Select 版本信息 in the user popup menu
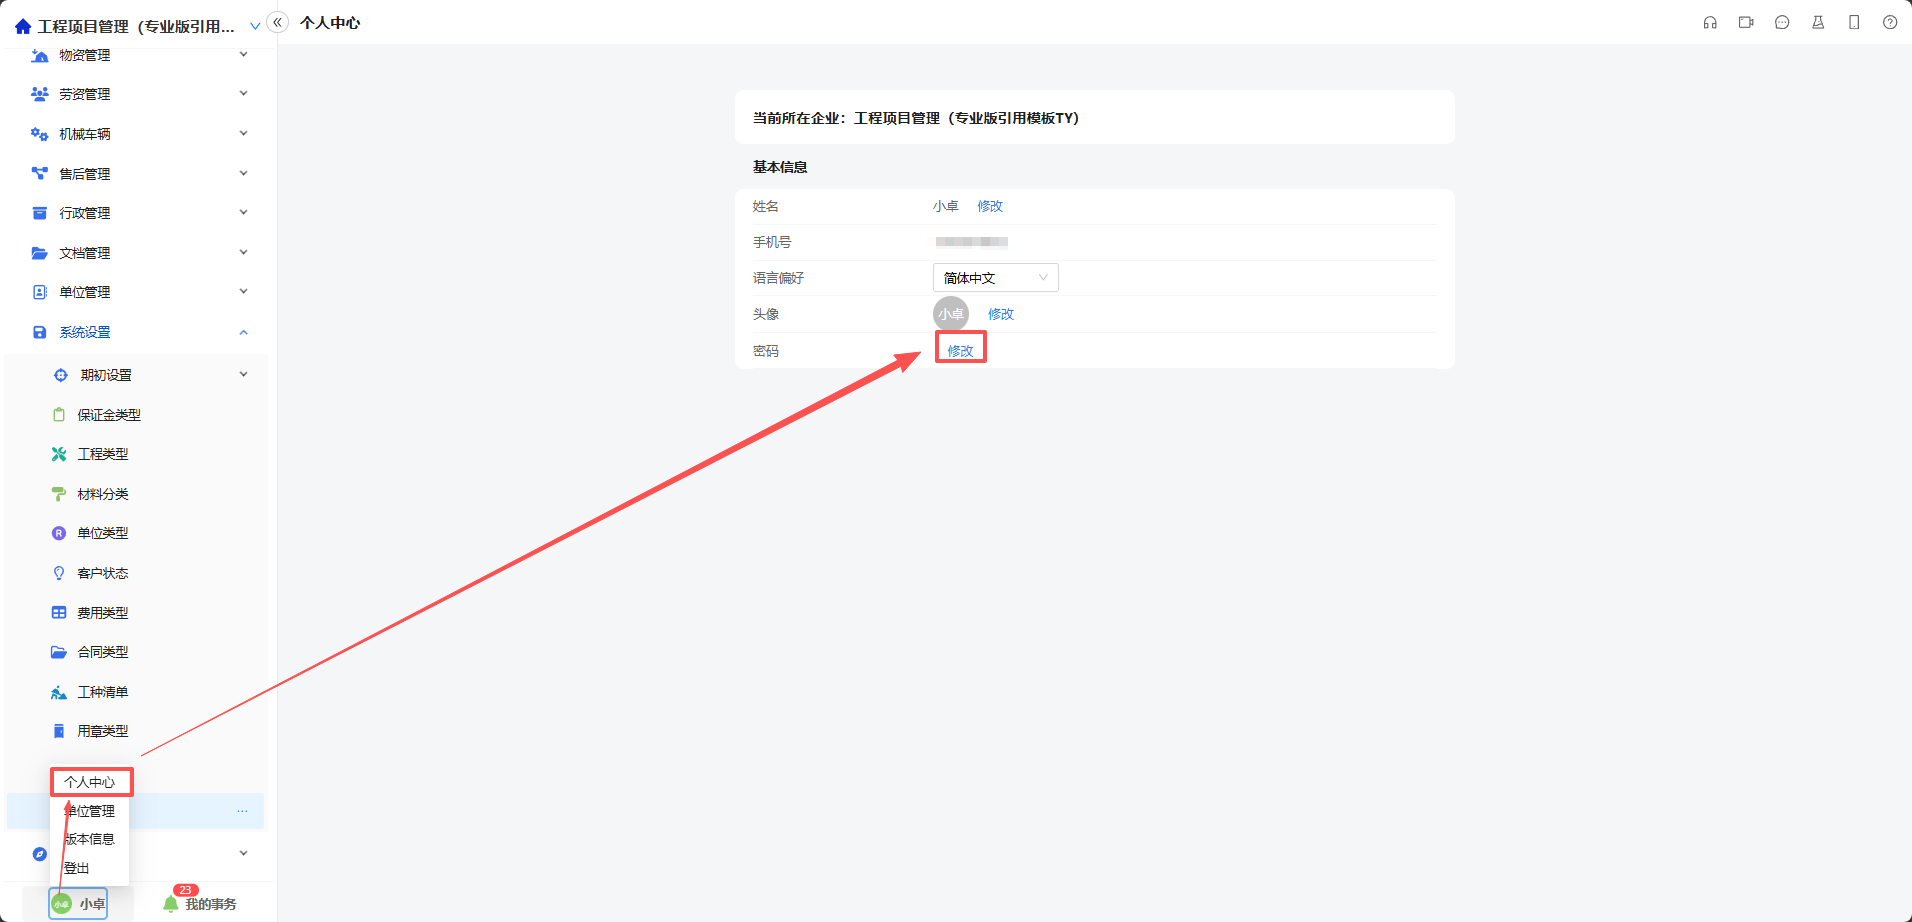Viewport: 1912px width, 922px height. [x=90, y=839]
